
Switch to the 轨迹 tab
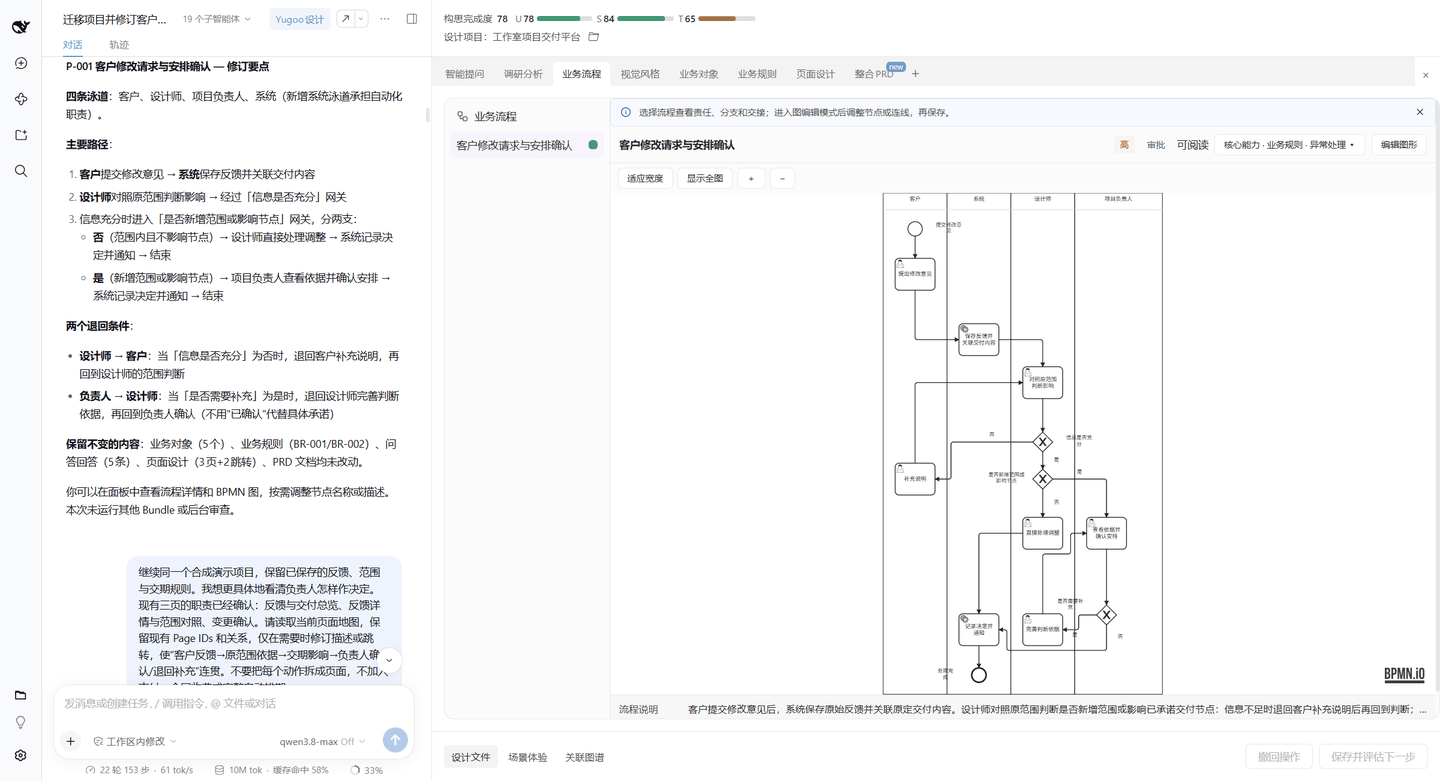[x=119, y=45]
